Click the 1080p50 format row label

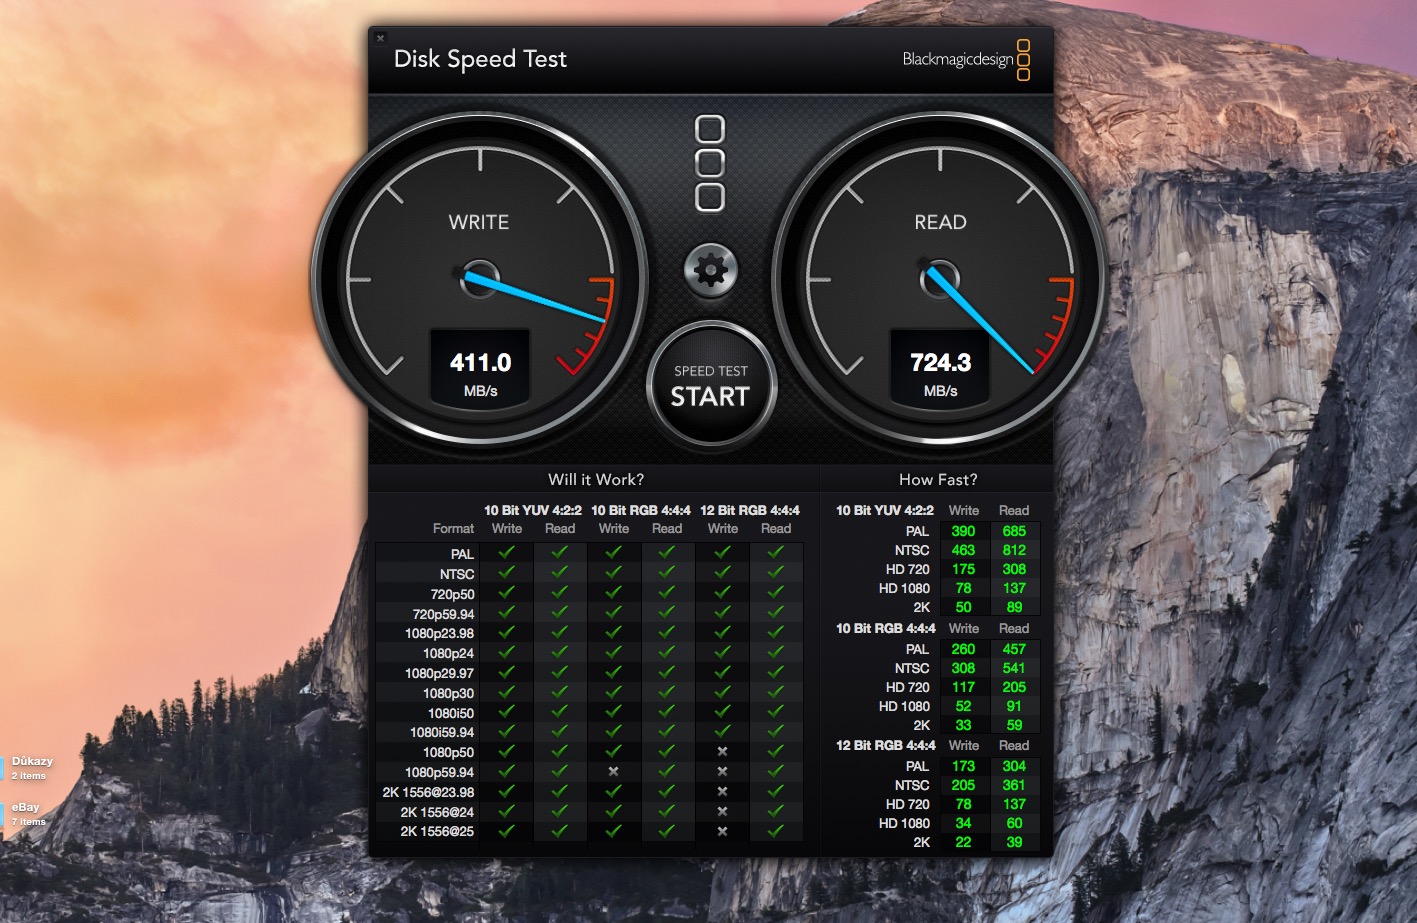448,752
